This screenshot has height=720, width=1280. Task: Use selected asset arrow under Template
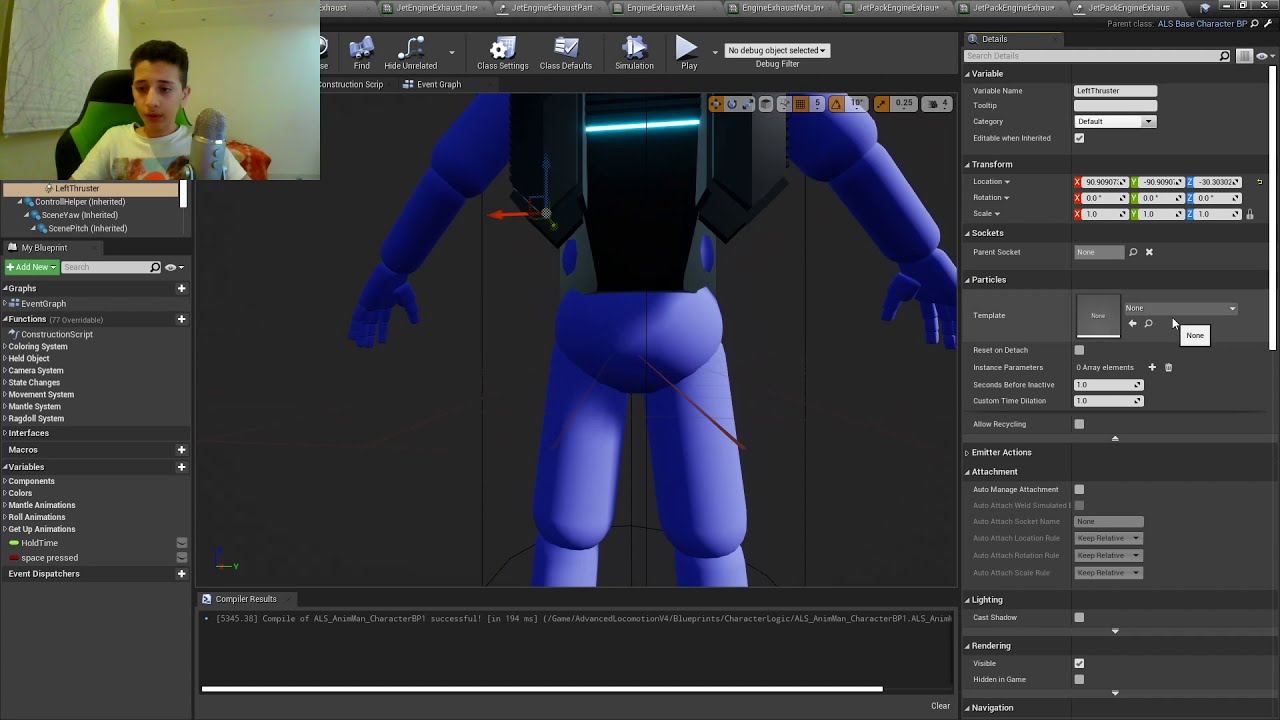(x=1132, y=323)
